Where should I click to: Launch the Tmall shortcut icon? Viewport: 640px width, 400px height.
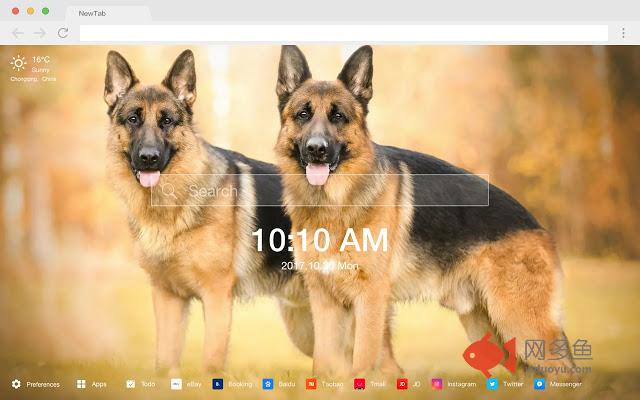click(360, 384)
